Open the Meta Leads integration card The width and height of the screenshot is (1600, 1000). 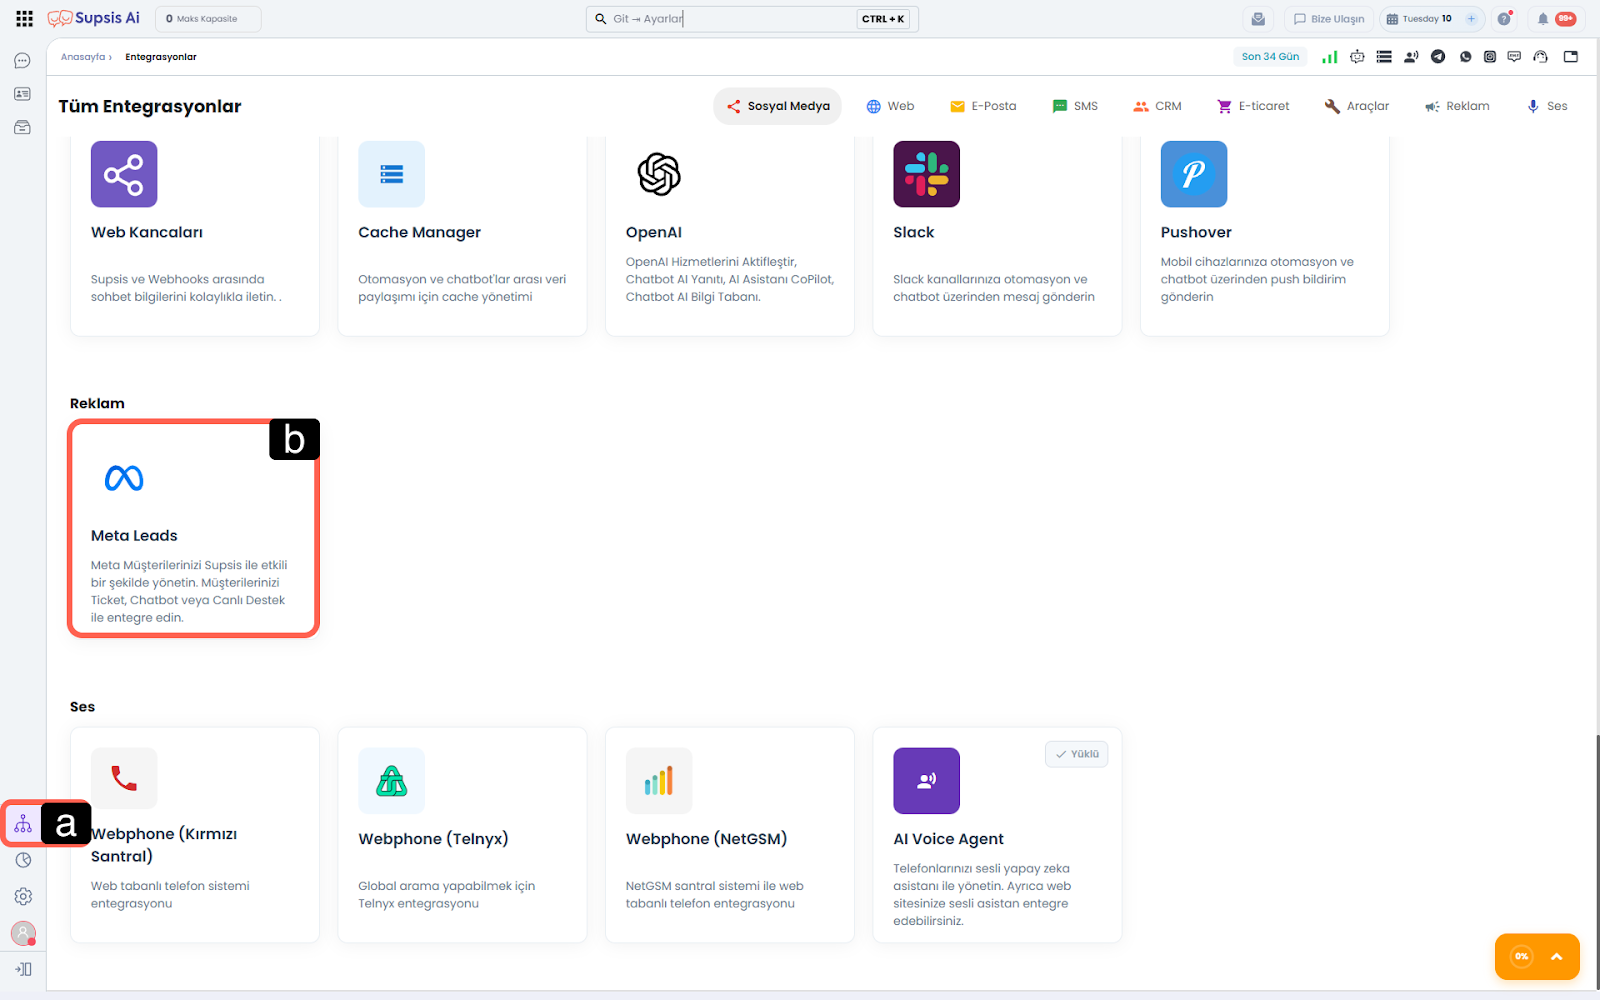point(193,528)
